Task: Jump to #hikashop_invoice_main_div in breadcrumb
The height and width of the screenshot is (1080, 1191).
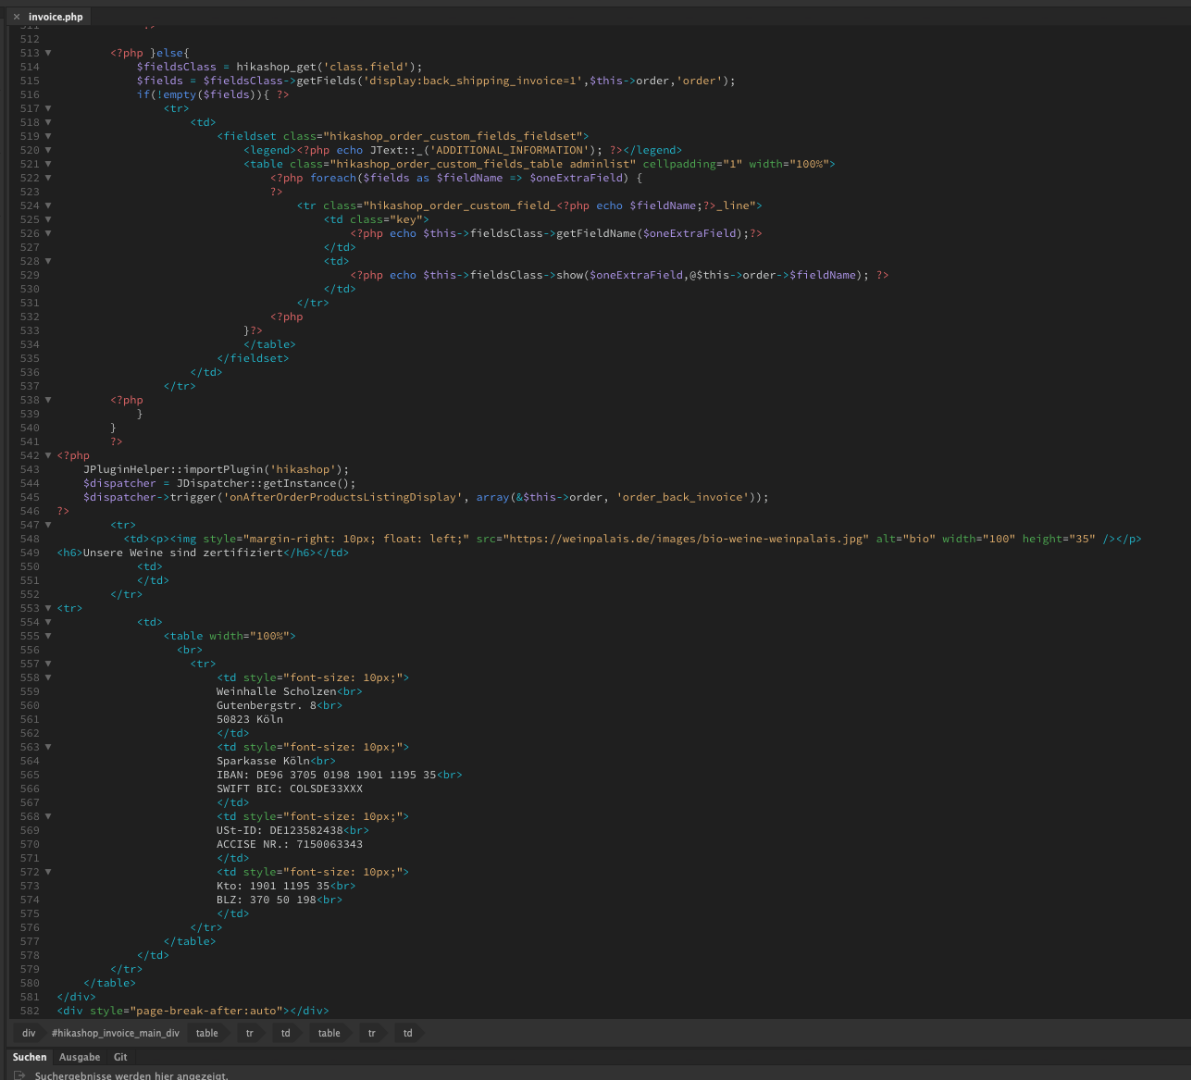Action: (x=115, y=1033)
